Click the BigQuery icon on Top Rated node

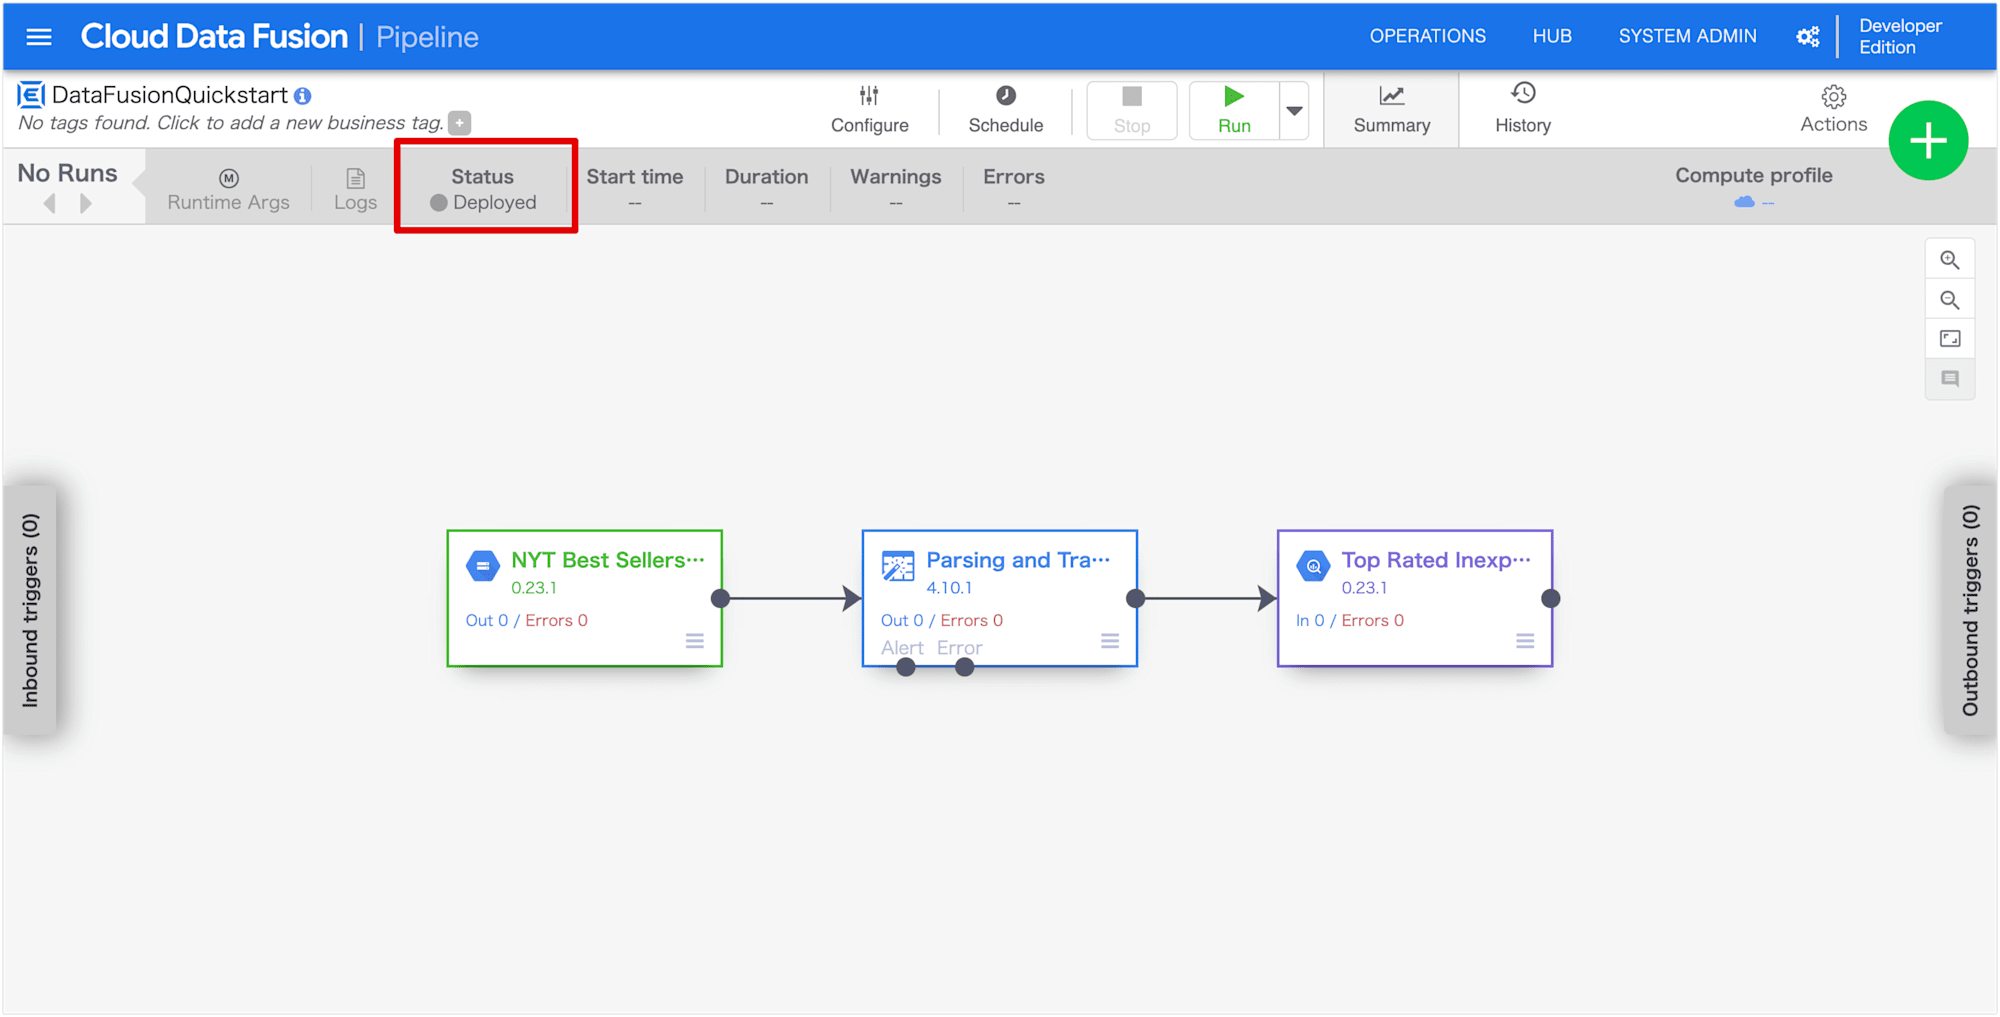coord(1313,566)
